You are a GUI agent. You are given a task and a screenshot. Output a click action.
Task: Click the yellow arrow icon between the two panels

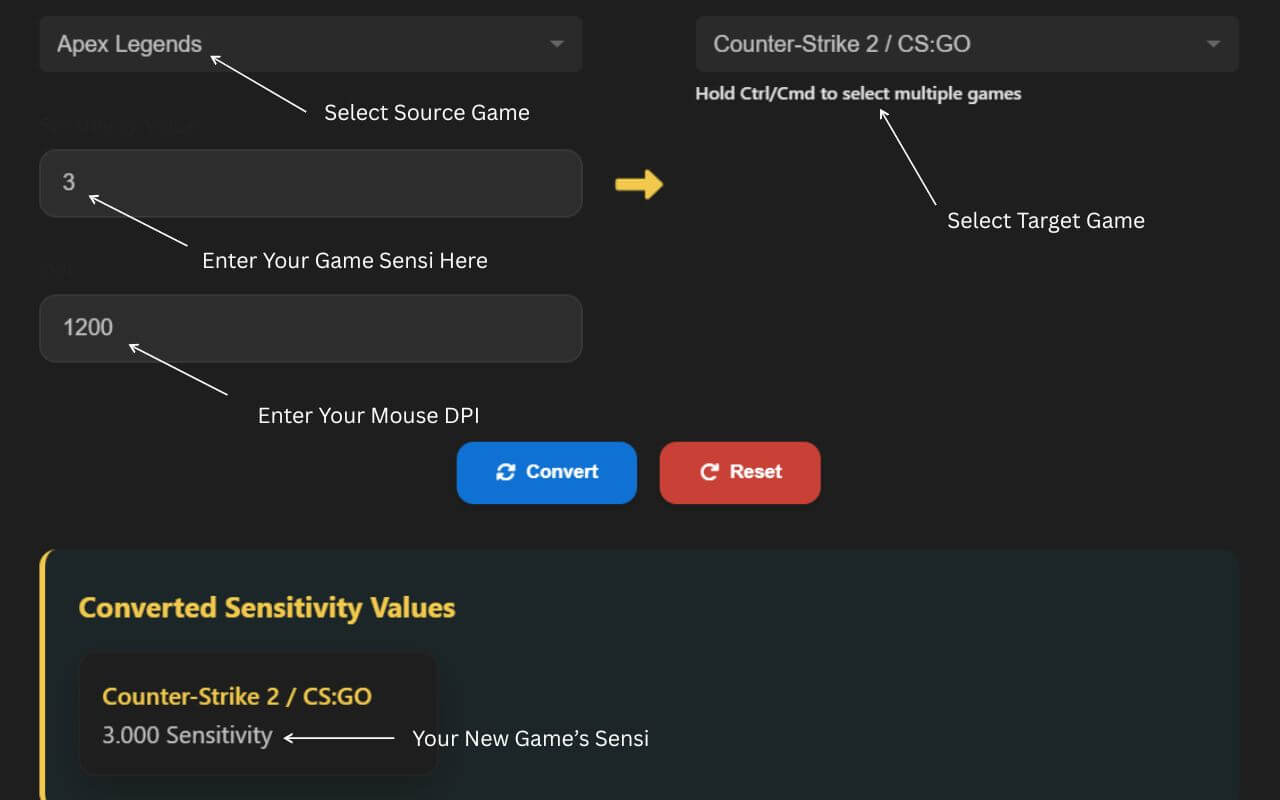[640, 184]
